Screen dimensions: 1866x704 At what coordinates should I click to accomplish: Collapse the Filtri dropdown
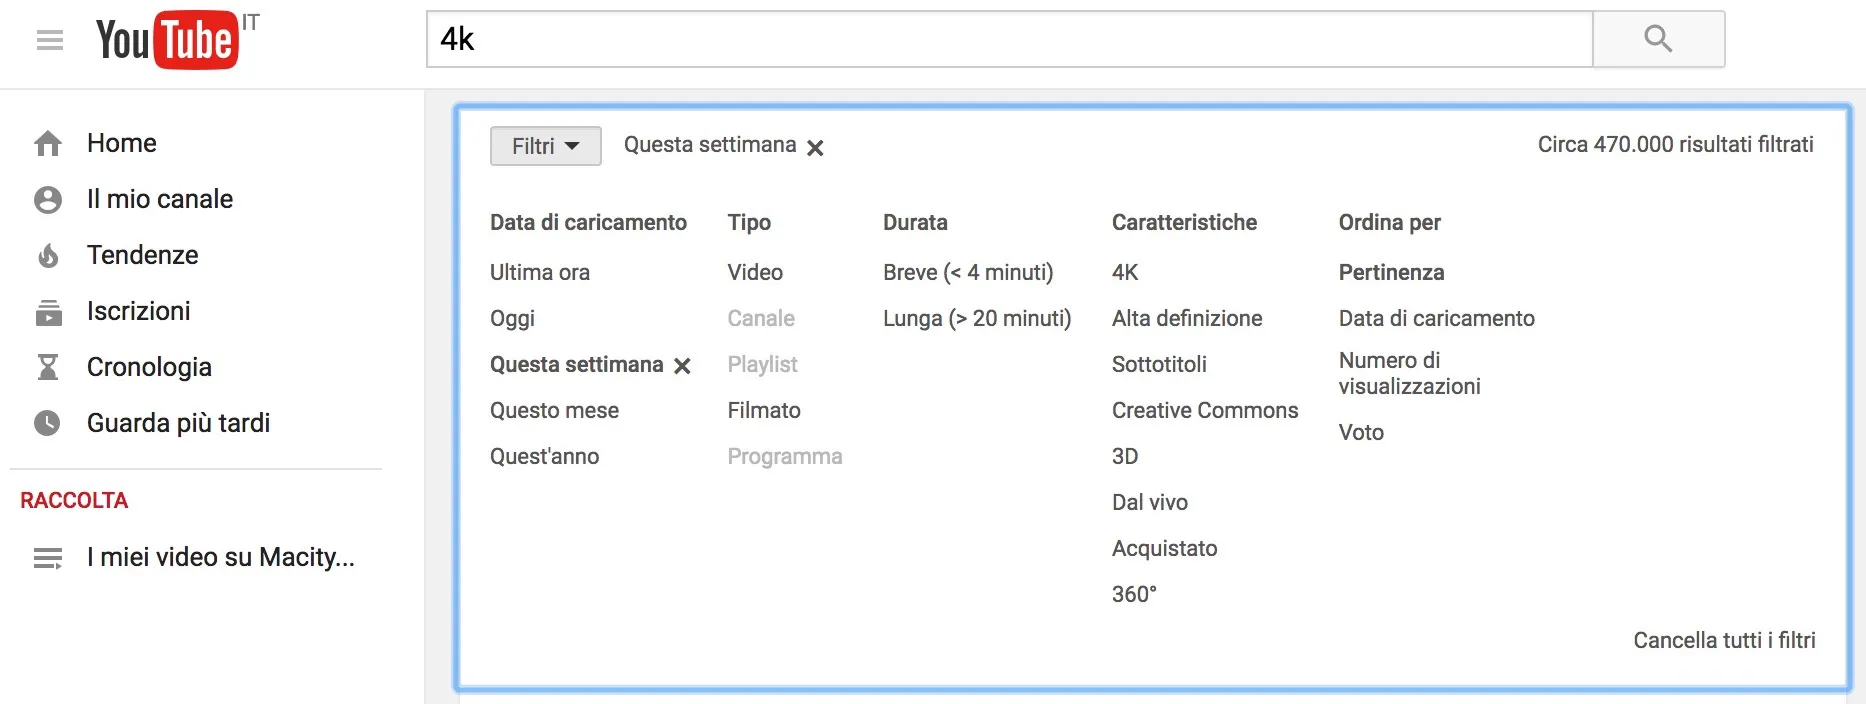[545, 146]
